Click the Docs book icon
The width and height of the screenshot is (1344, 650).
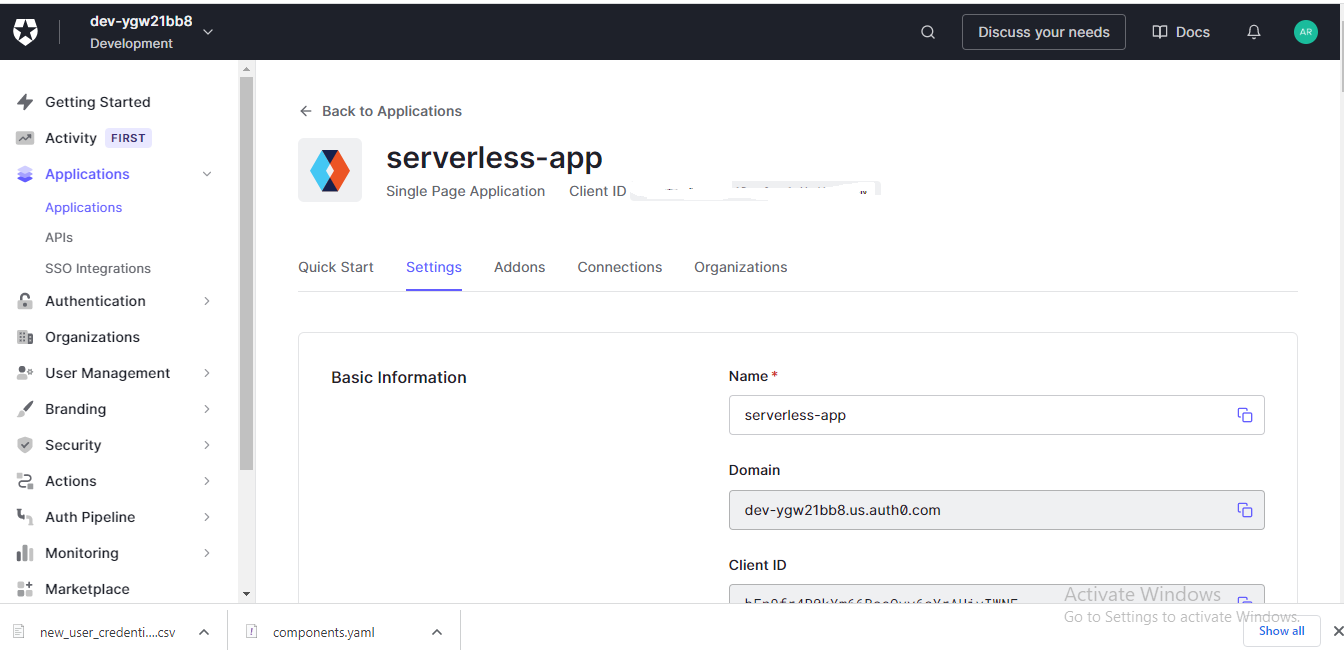point(1160,32)
